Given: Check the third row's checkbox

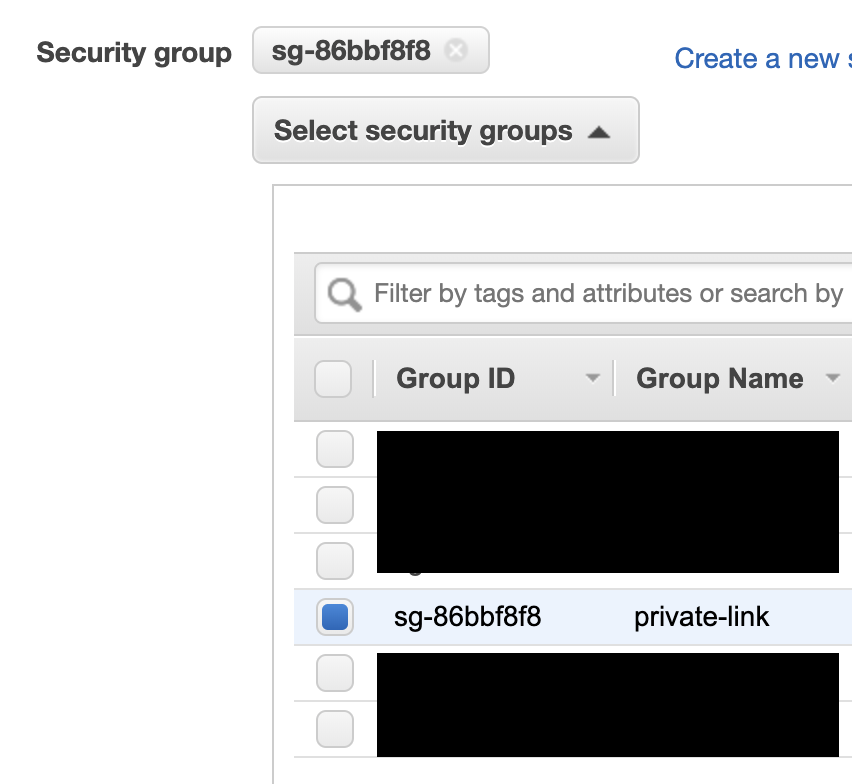Looking at the screenshot, I should (x=335, y=561).
